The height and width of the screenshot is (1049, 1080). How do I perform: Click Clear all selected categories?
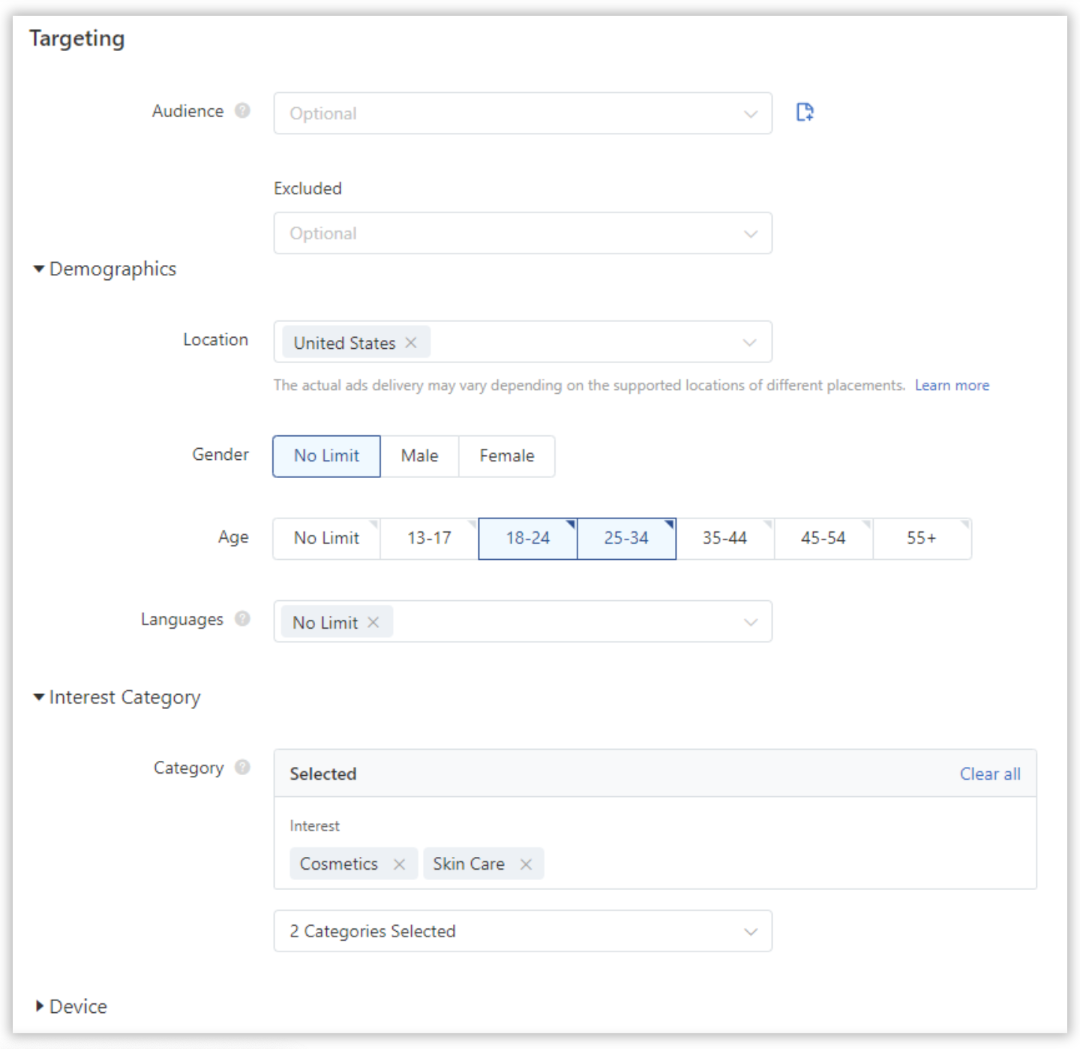(989, 774)
